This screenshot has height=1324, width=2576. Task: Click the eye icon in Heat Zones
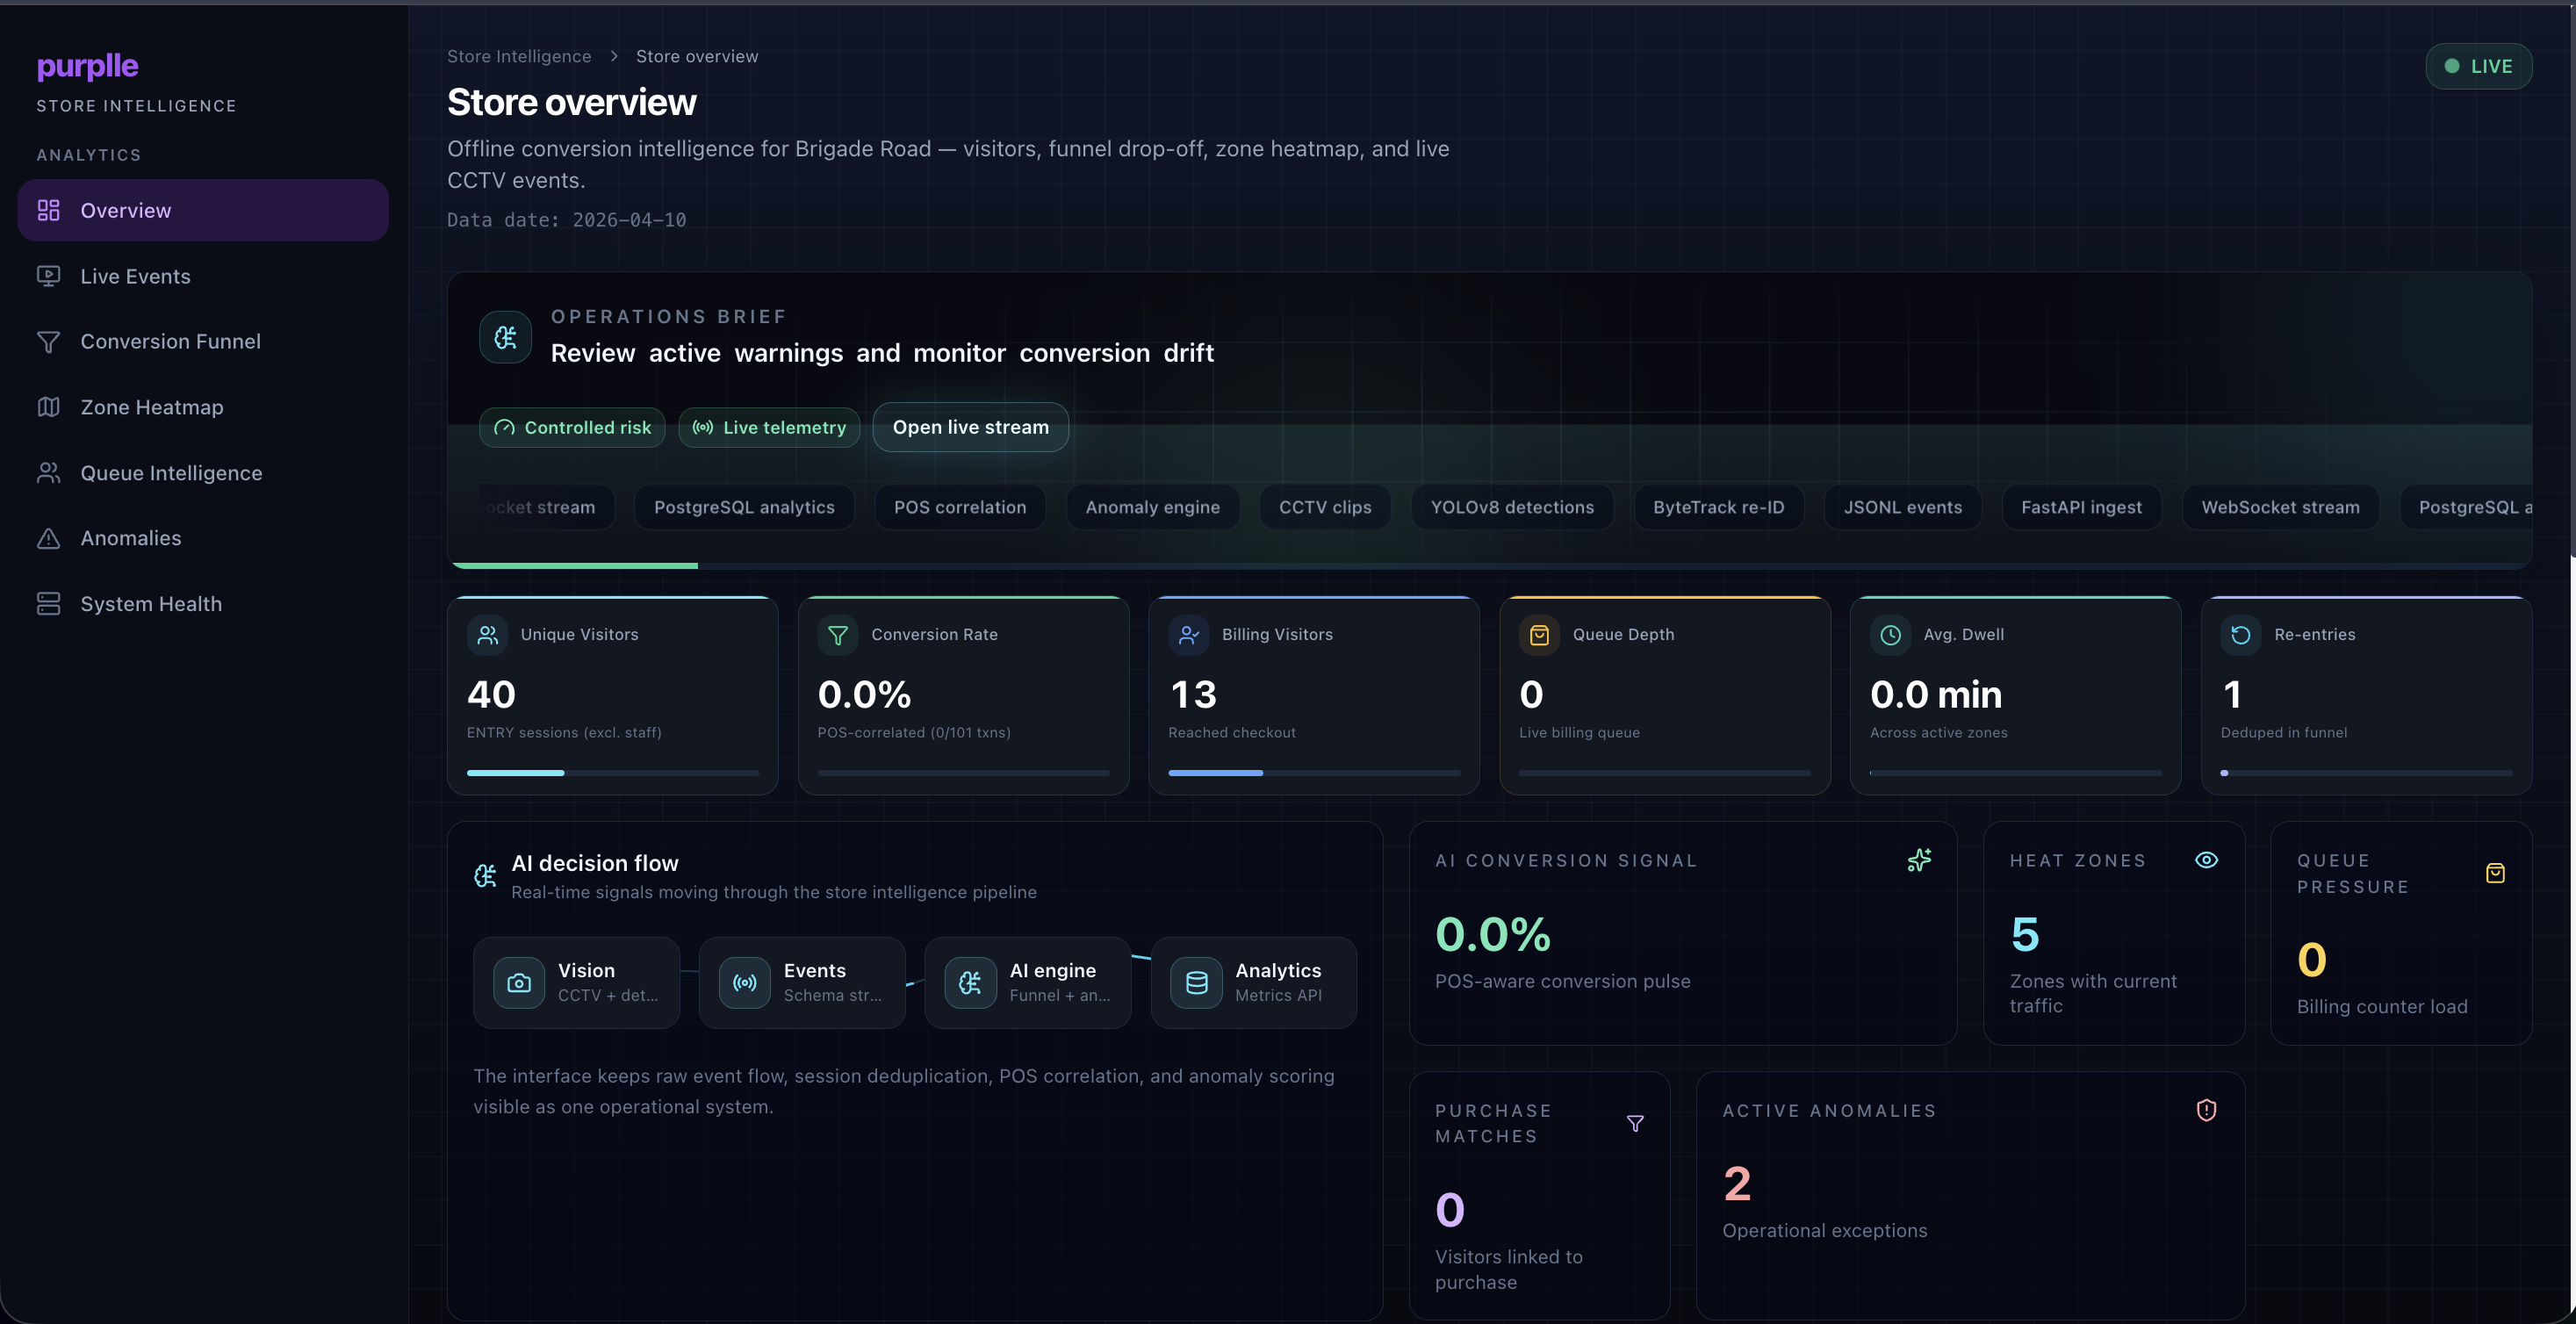click(2206, 860)
